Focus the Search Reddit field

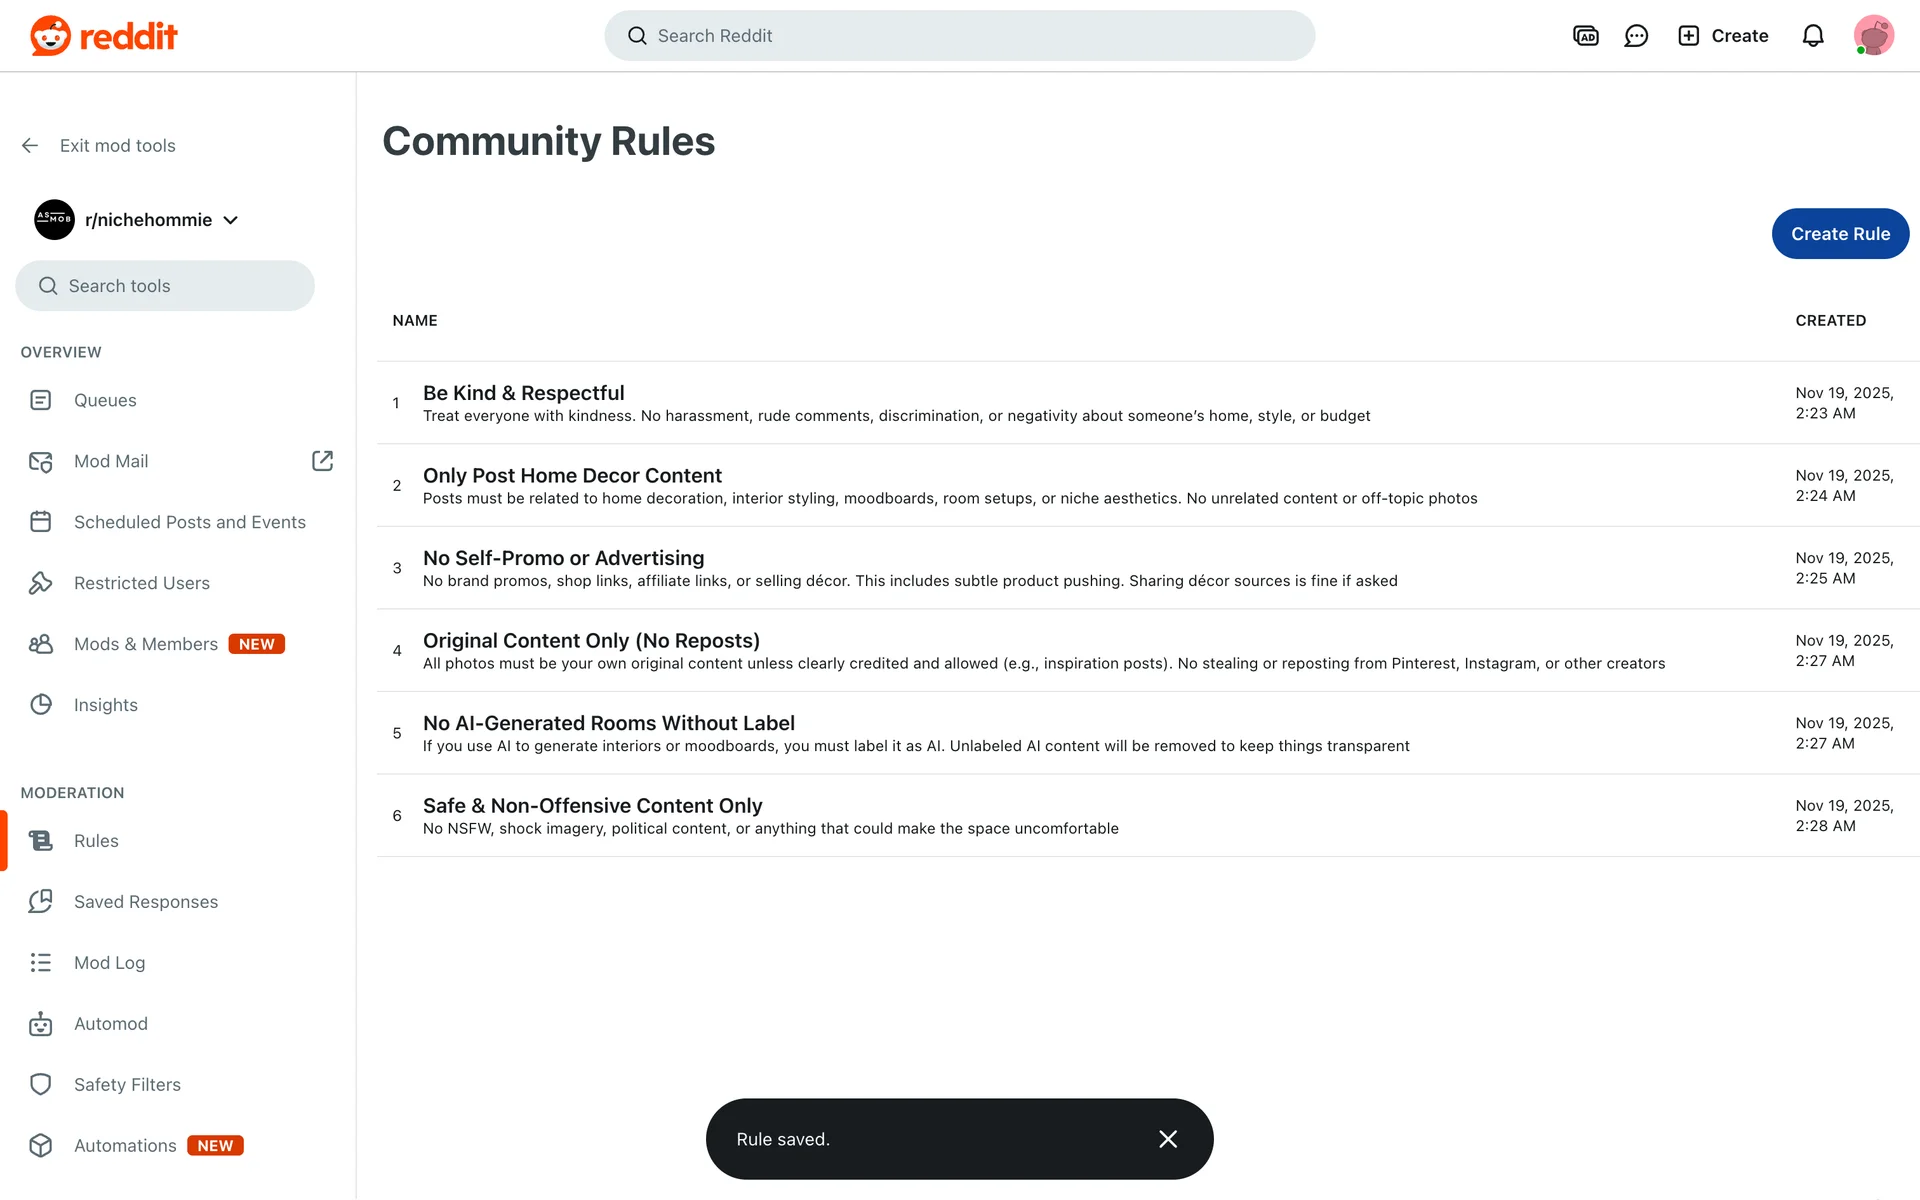960,36
